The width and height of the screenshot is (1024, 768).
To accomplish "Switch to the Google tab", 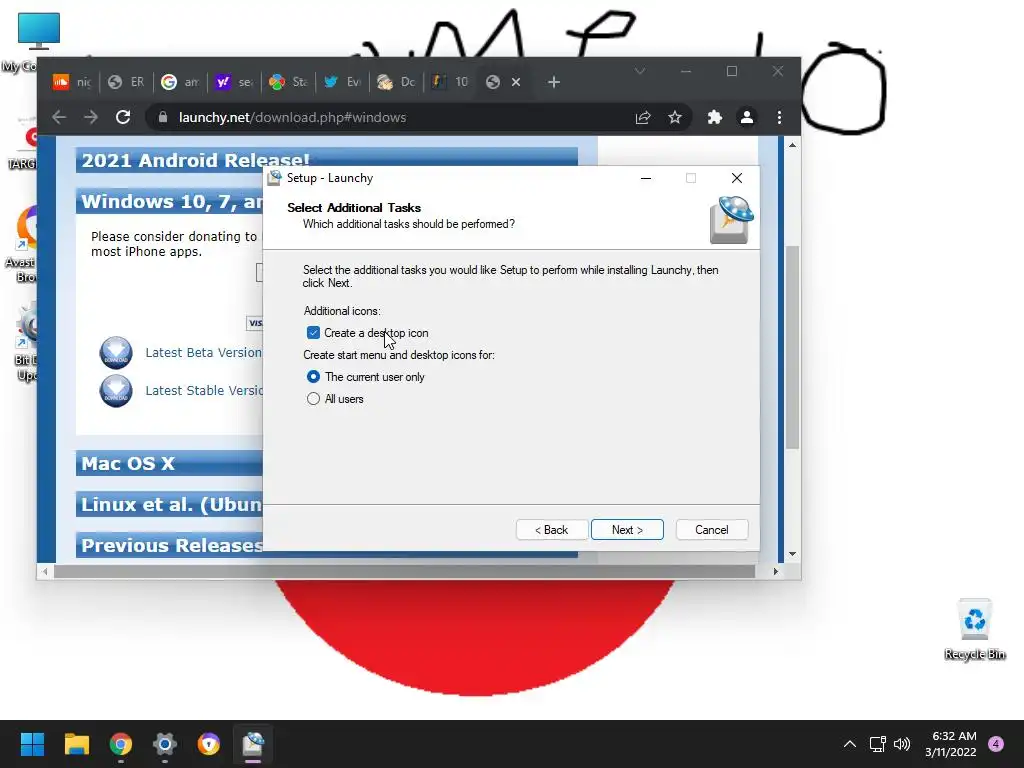I will pyautogui.click(x=180, y=82).
